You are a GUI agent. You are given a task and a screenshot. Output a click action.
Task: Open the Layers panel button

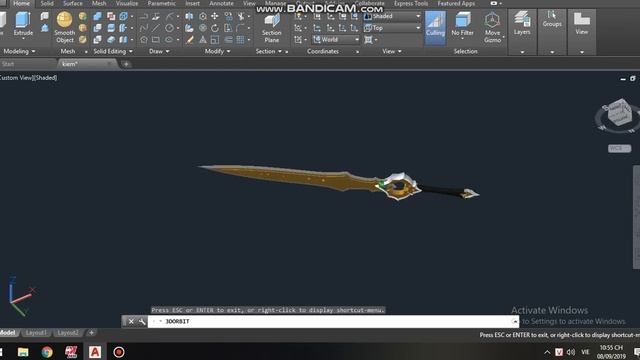pos(522,24)
